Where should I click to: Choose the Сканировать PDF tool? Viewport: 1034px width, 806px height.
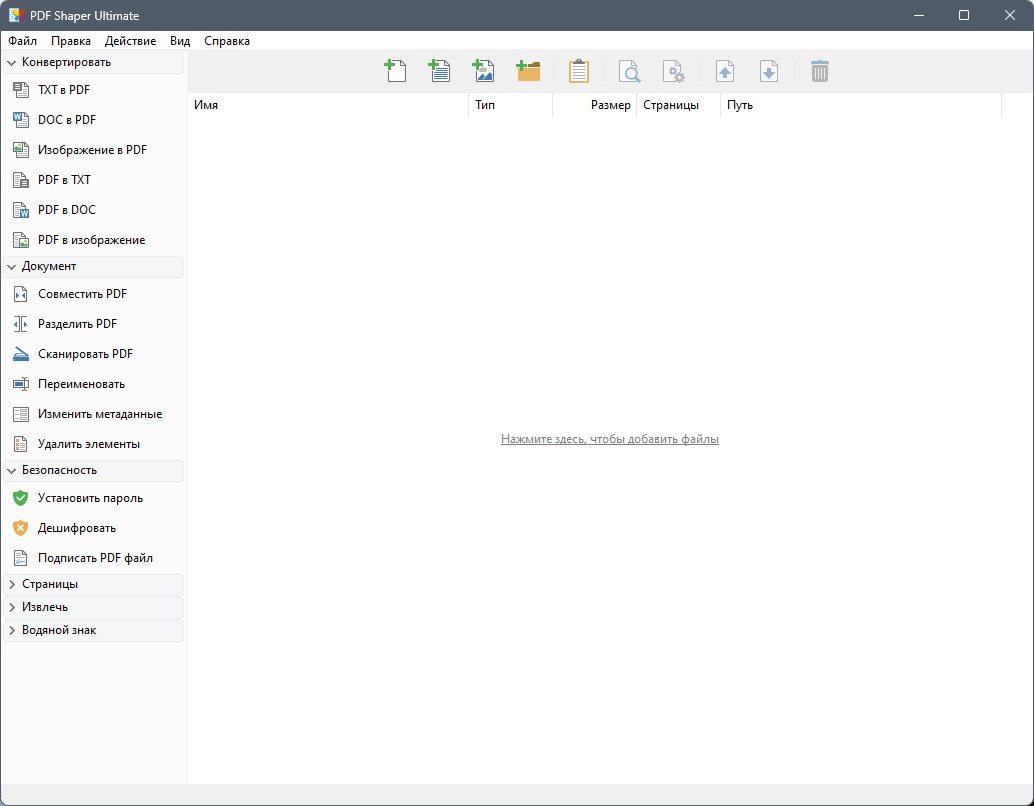click(x=85, y=354)
